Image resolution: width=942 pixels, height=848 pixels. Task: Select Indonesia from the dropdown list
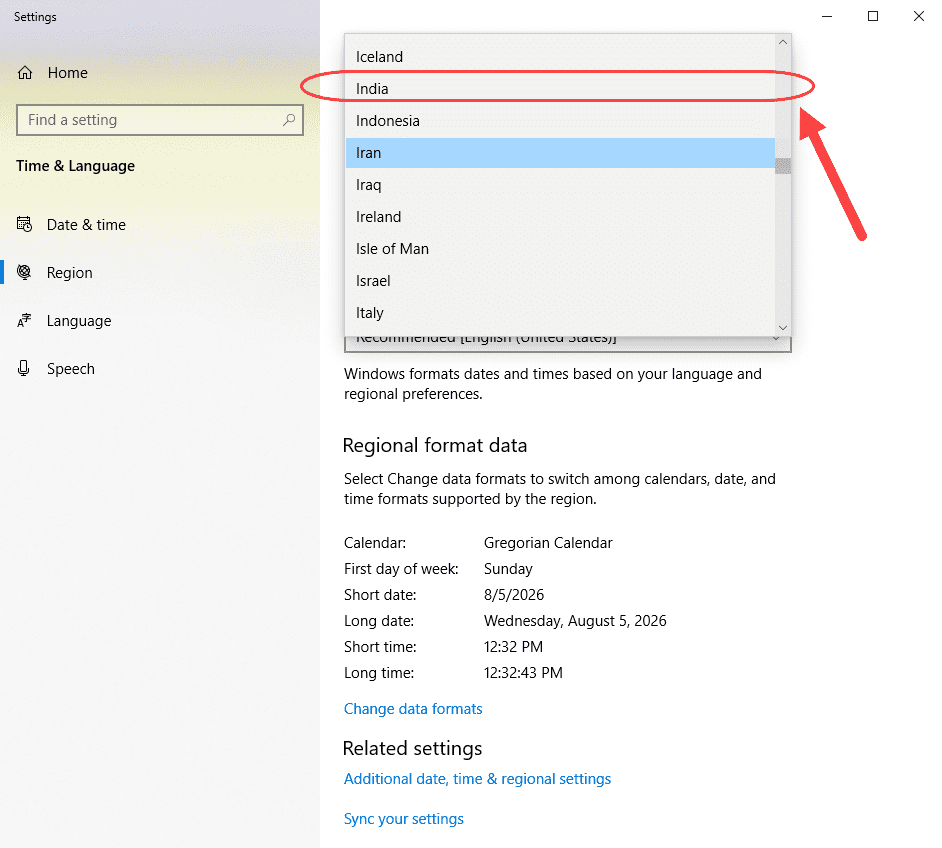click(560, 121)
